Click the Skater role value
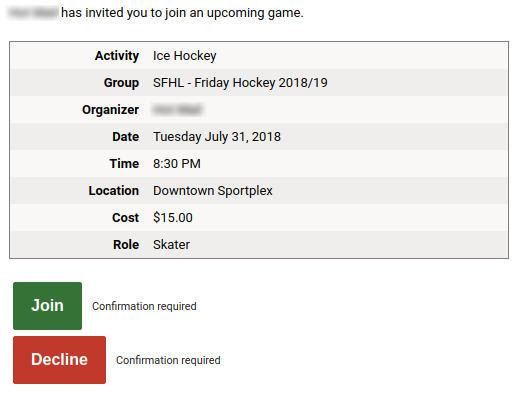 point(171,245)
